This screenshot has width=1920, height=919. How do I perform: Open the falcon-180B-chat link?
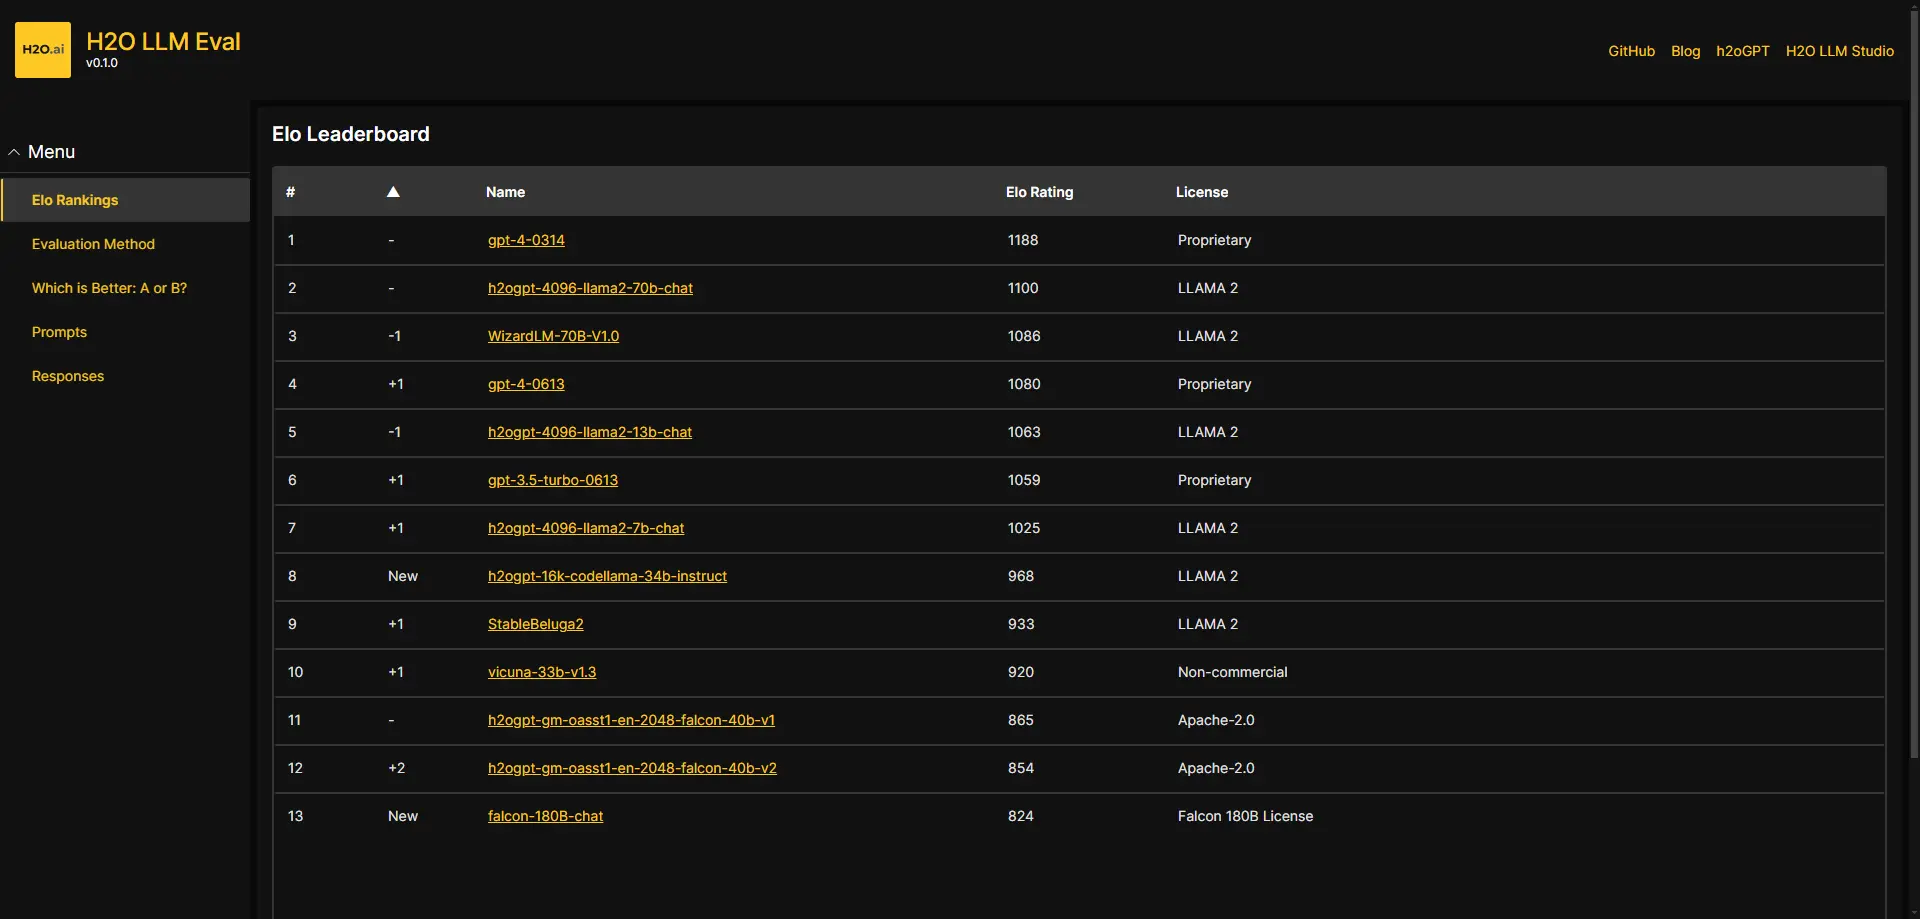coord(545,816)
